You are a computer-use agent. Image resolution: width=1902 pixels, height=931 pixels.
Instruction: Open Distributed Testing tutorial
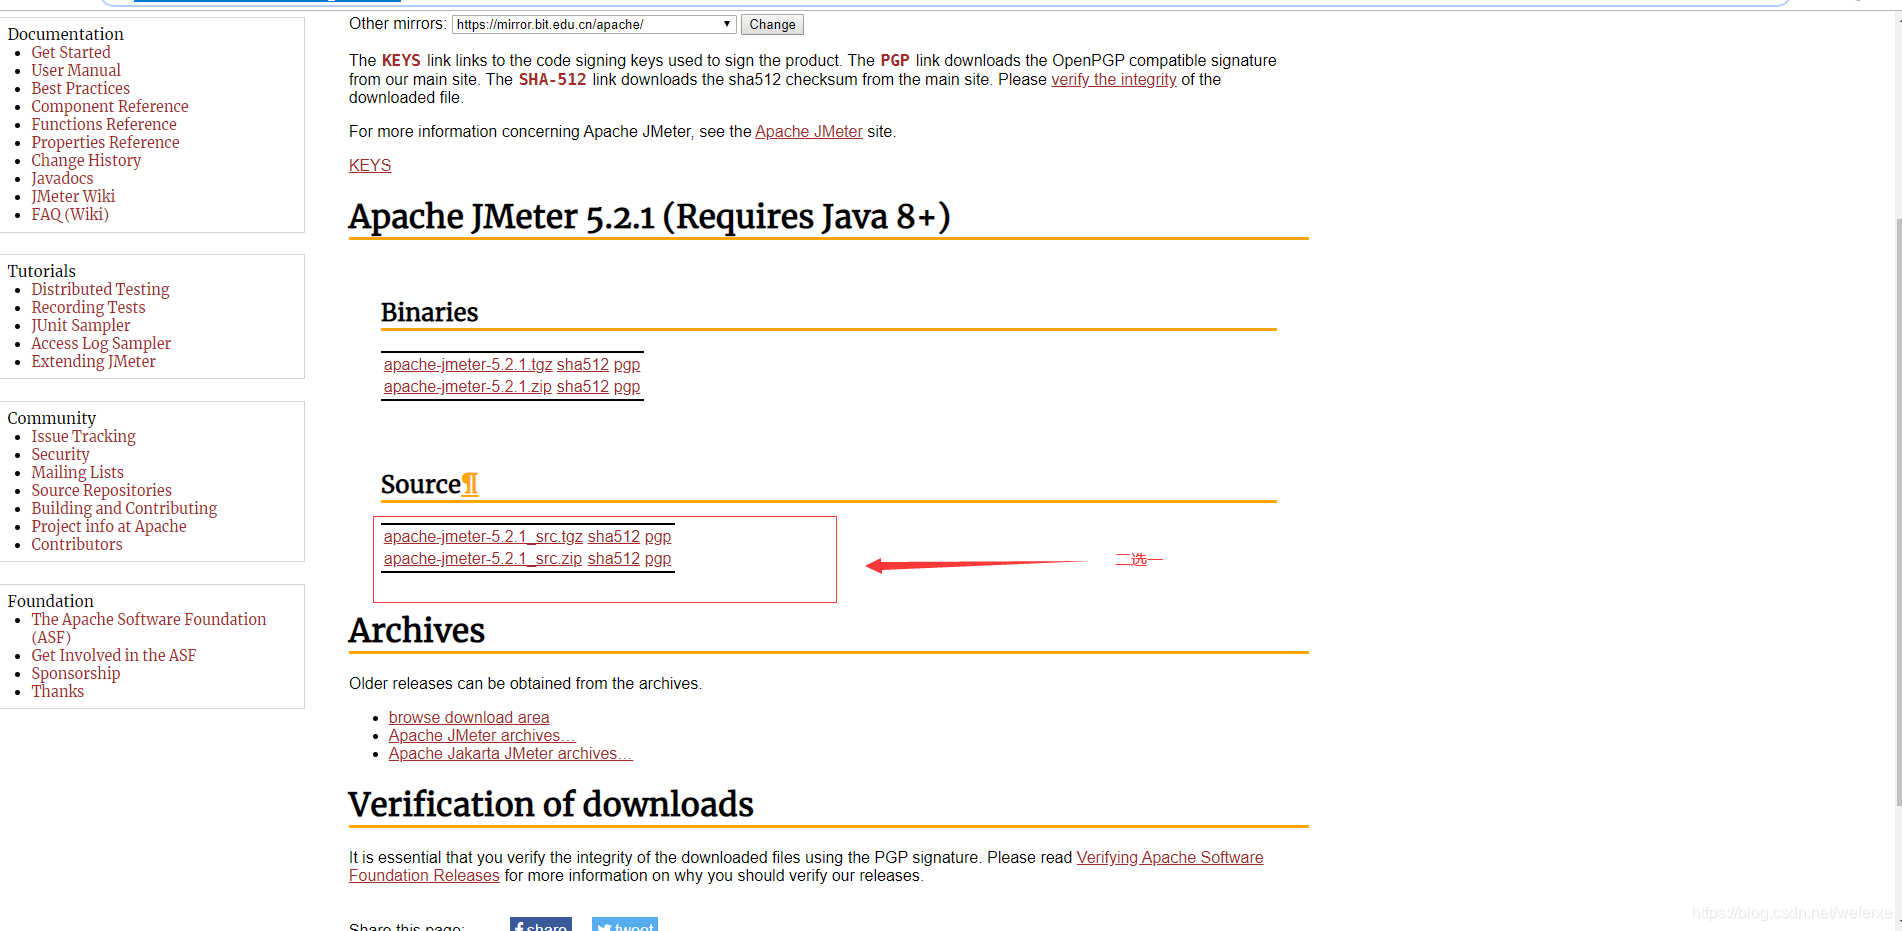(100, 289)
